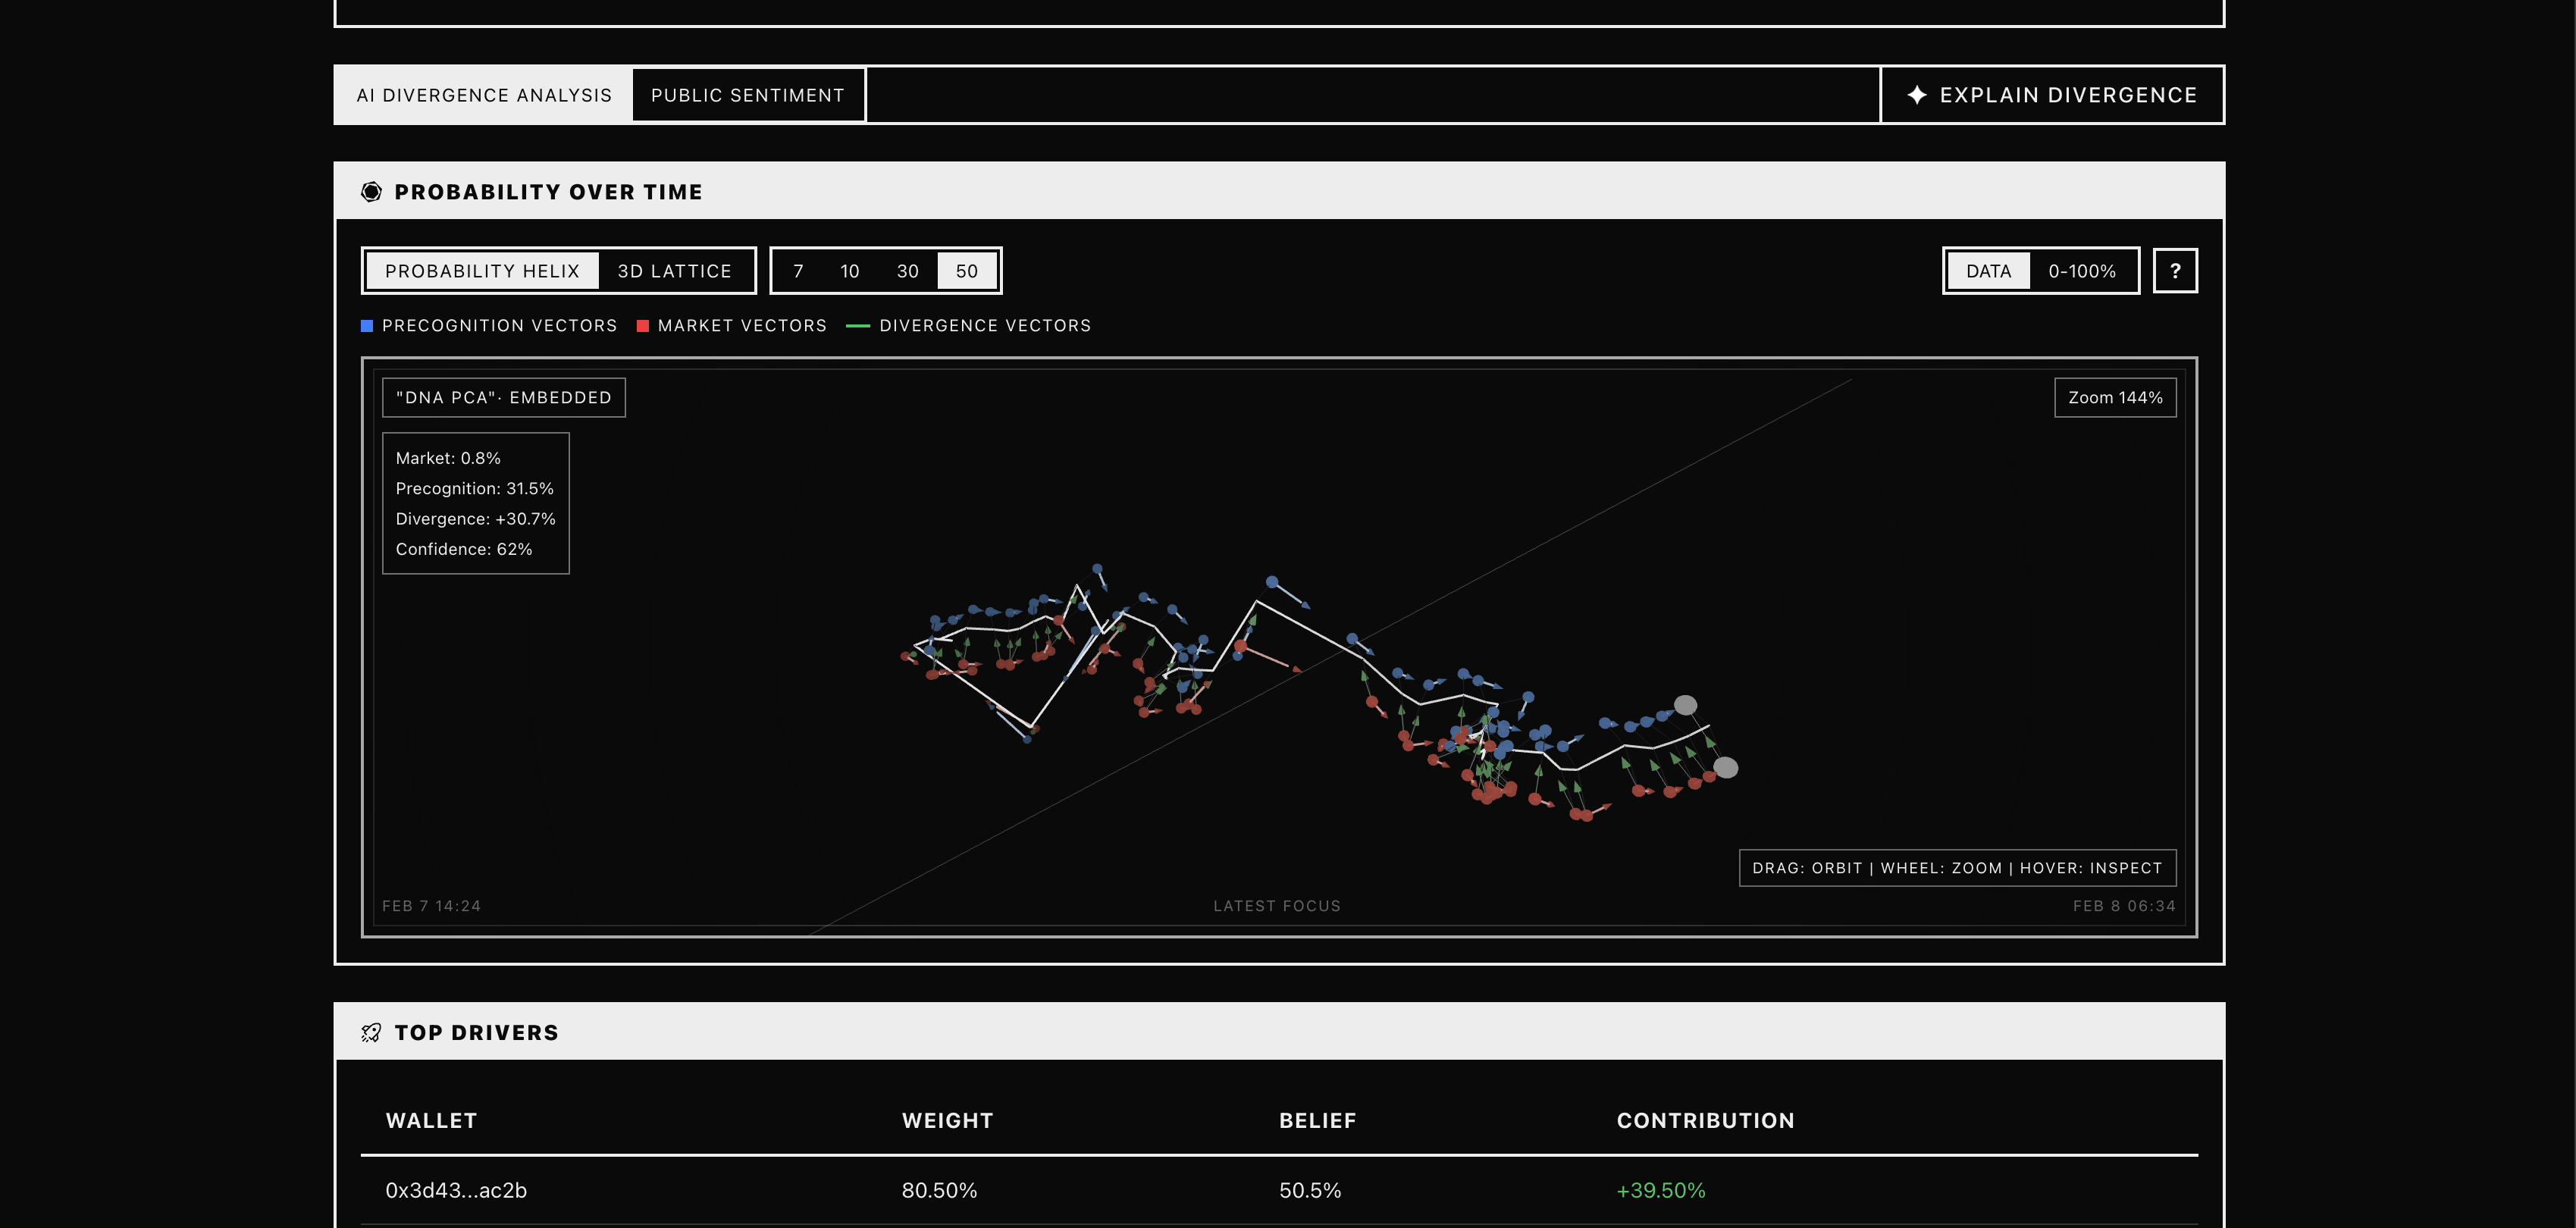The image size is (2576, 1228).
Task: Click the DNA PCA Embedded badge
Action: coord(503,397)
